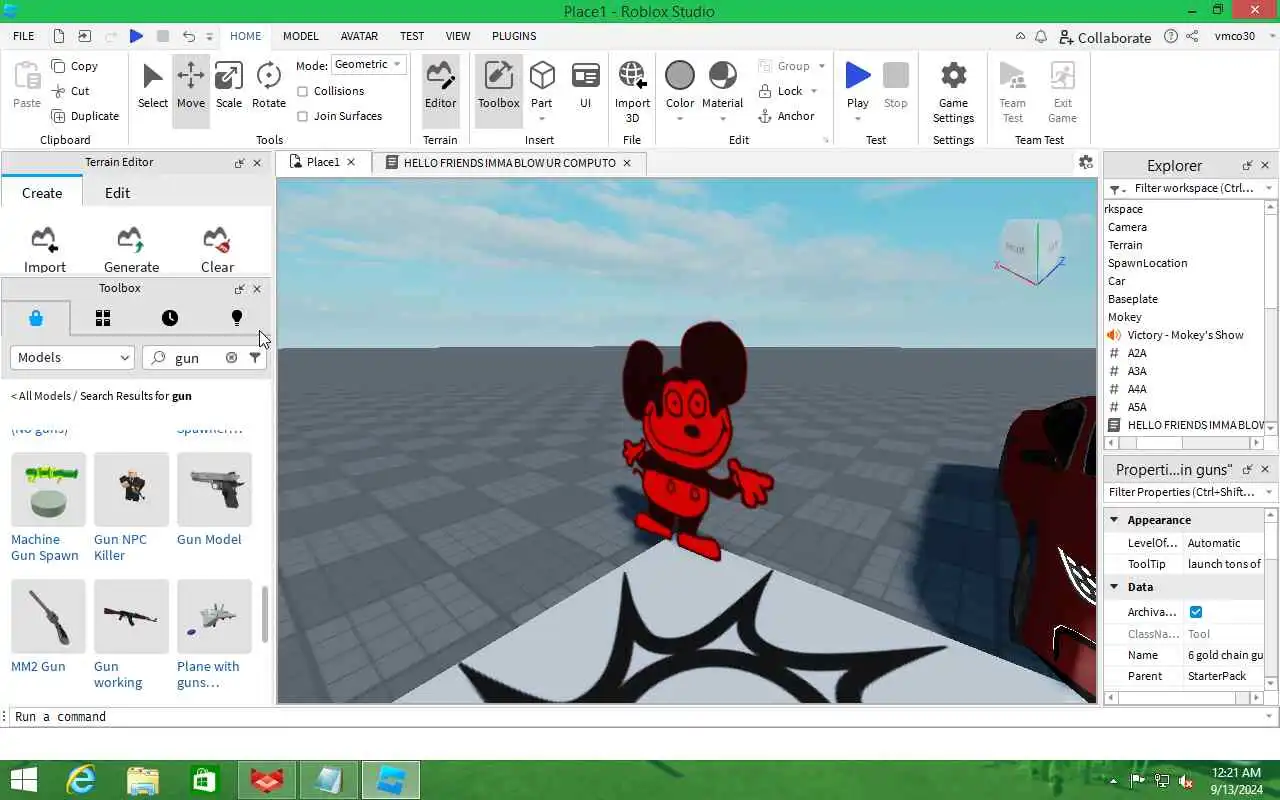1280x800 pixels.
Task: Open File Explorer from taskbar
Action: point(143,780)
